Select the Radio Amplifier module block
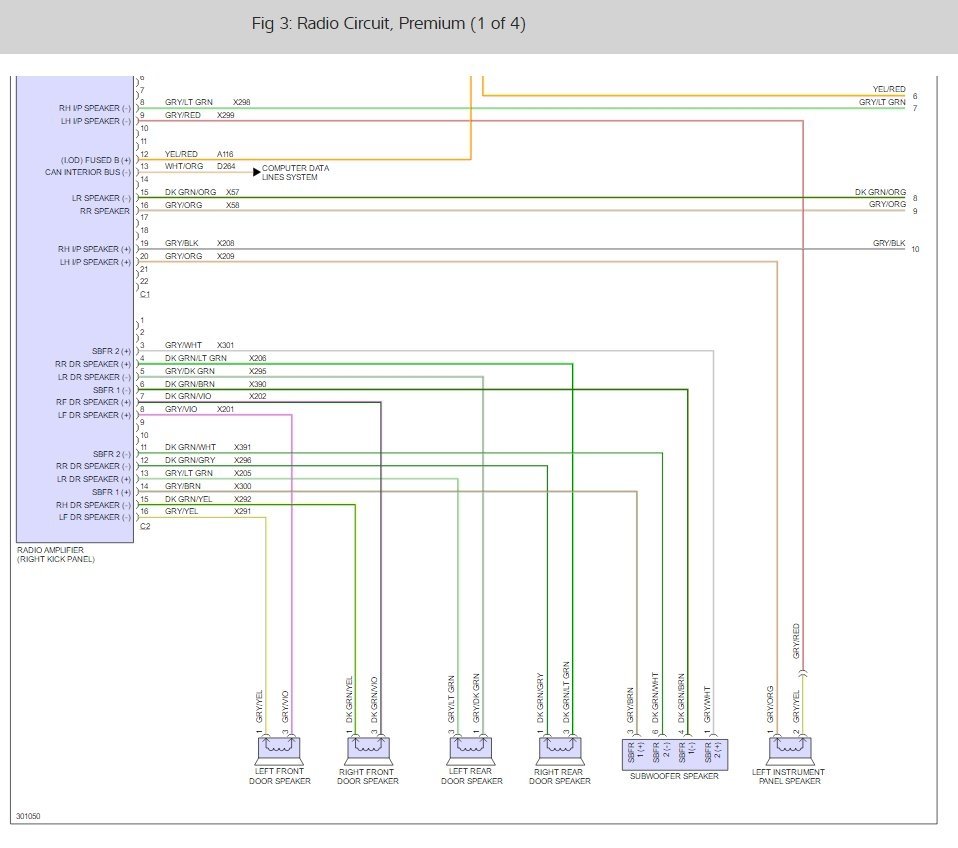Screen dimensions: 958x848 tap(75, 309)
